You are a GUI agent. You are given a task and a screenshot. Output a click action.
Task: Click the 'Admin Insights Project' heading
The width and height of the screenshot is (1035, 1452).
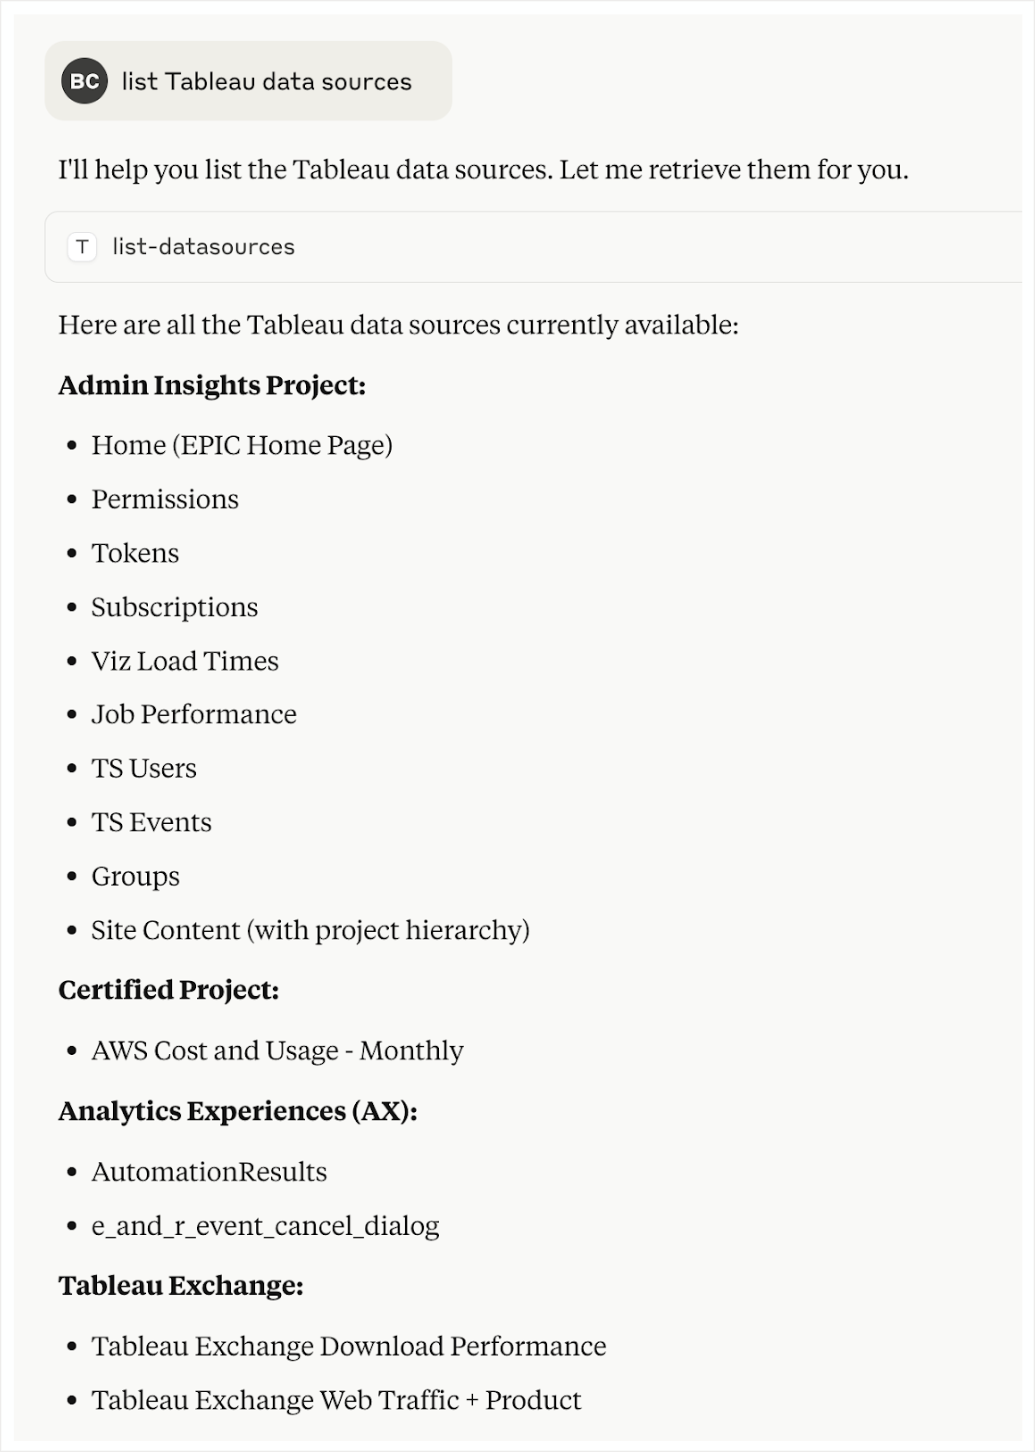click(213, 385)
